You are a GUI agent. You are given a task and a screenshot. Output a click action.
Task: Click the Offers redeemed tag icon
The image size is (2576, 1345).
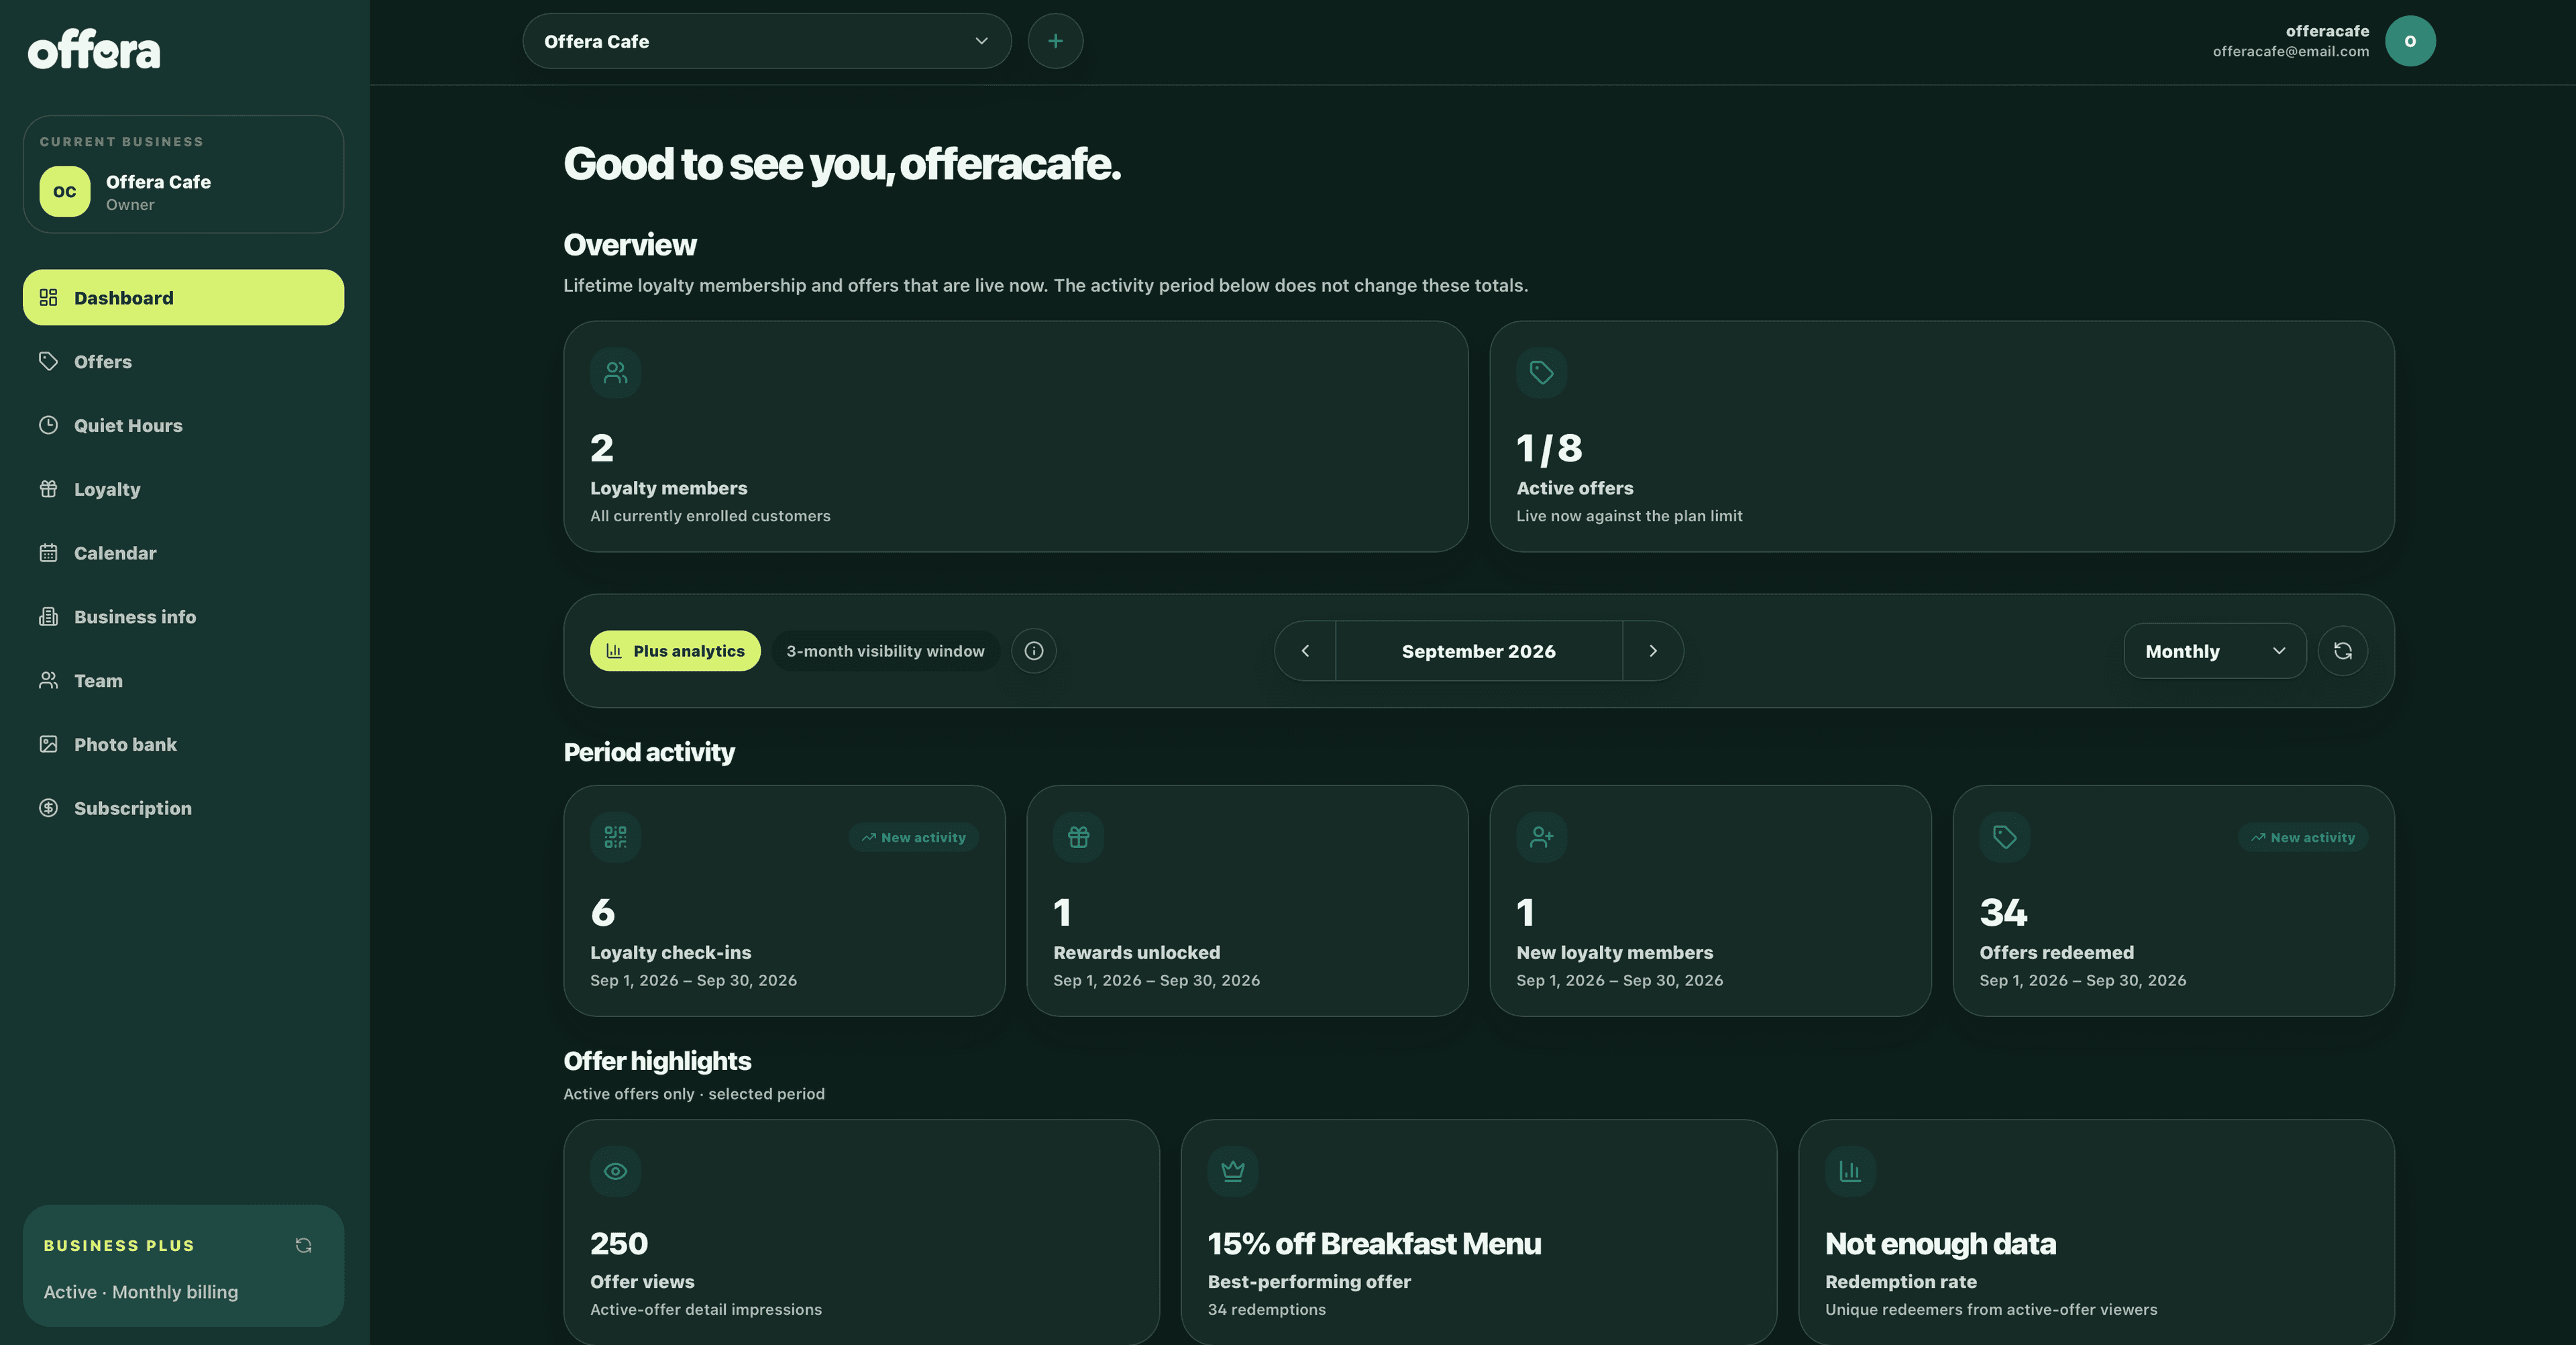point(2005,837)
